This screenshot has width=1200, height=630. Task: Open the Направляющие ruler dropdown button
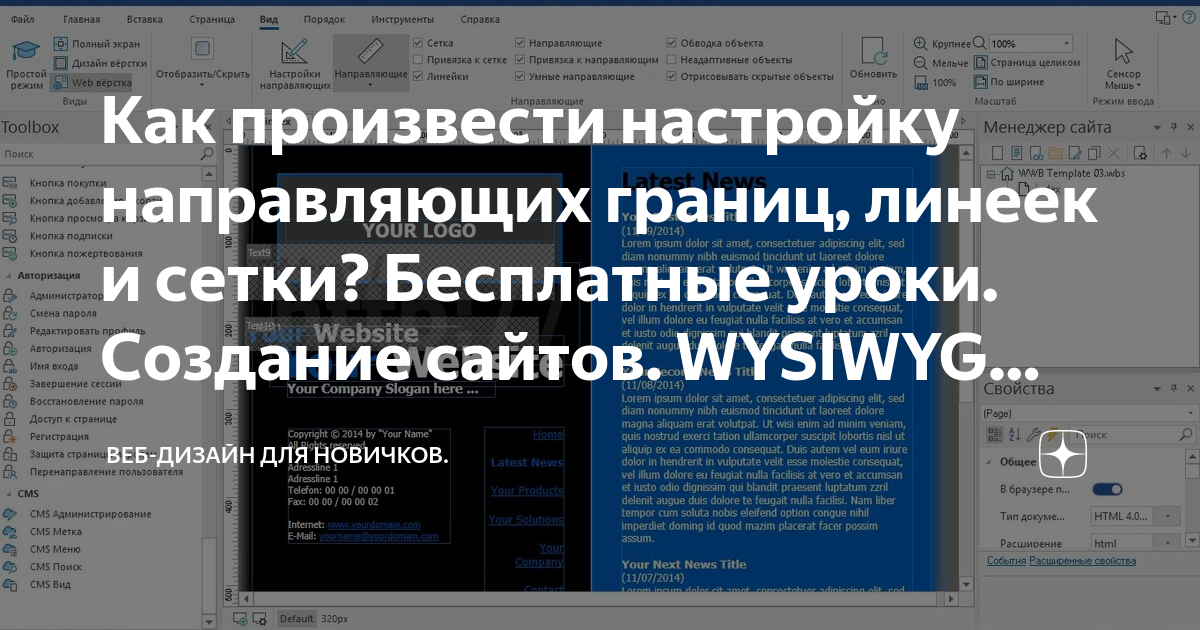click(371, 62)
